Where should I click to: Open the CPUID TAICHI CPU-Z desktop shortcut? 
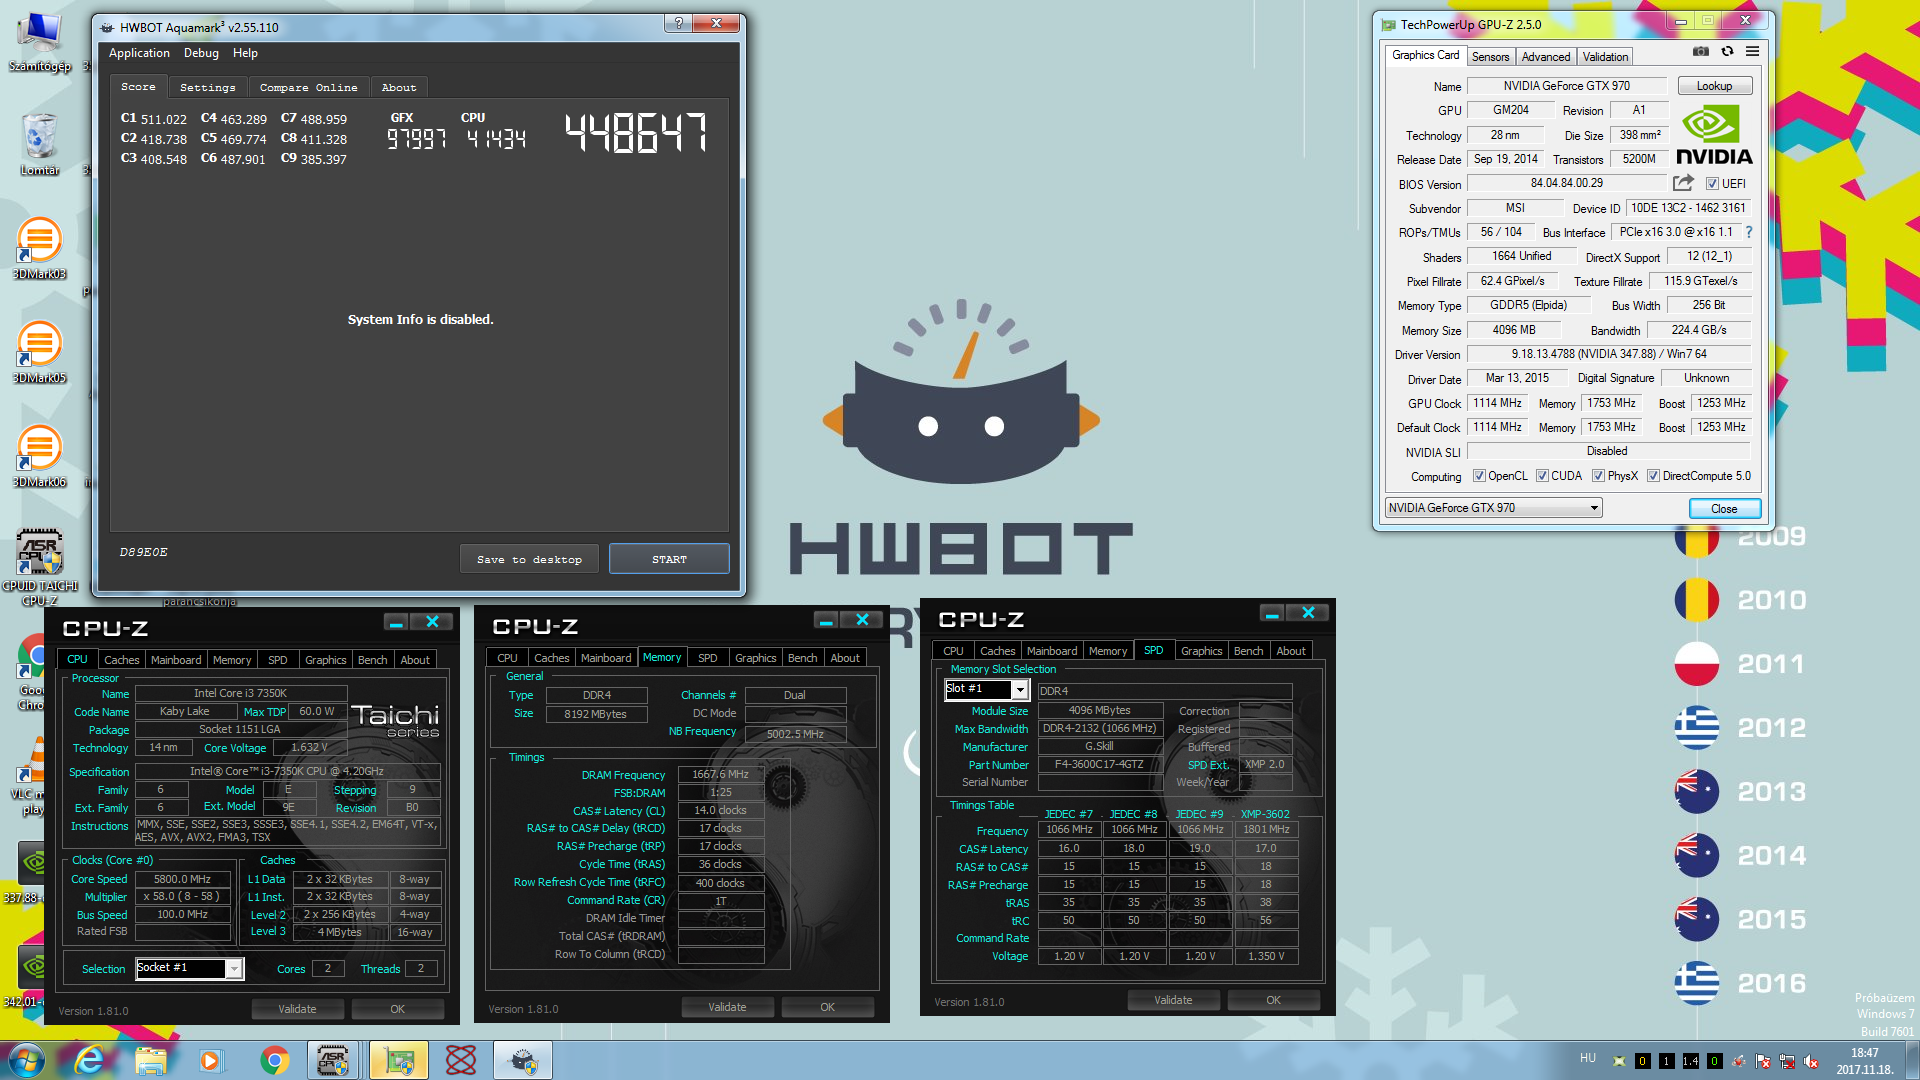tap(39, 567)
